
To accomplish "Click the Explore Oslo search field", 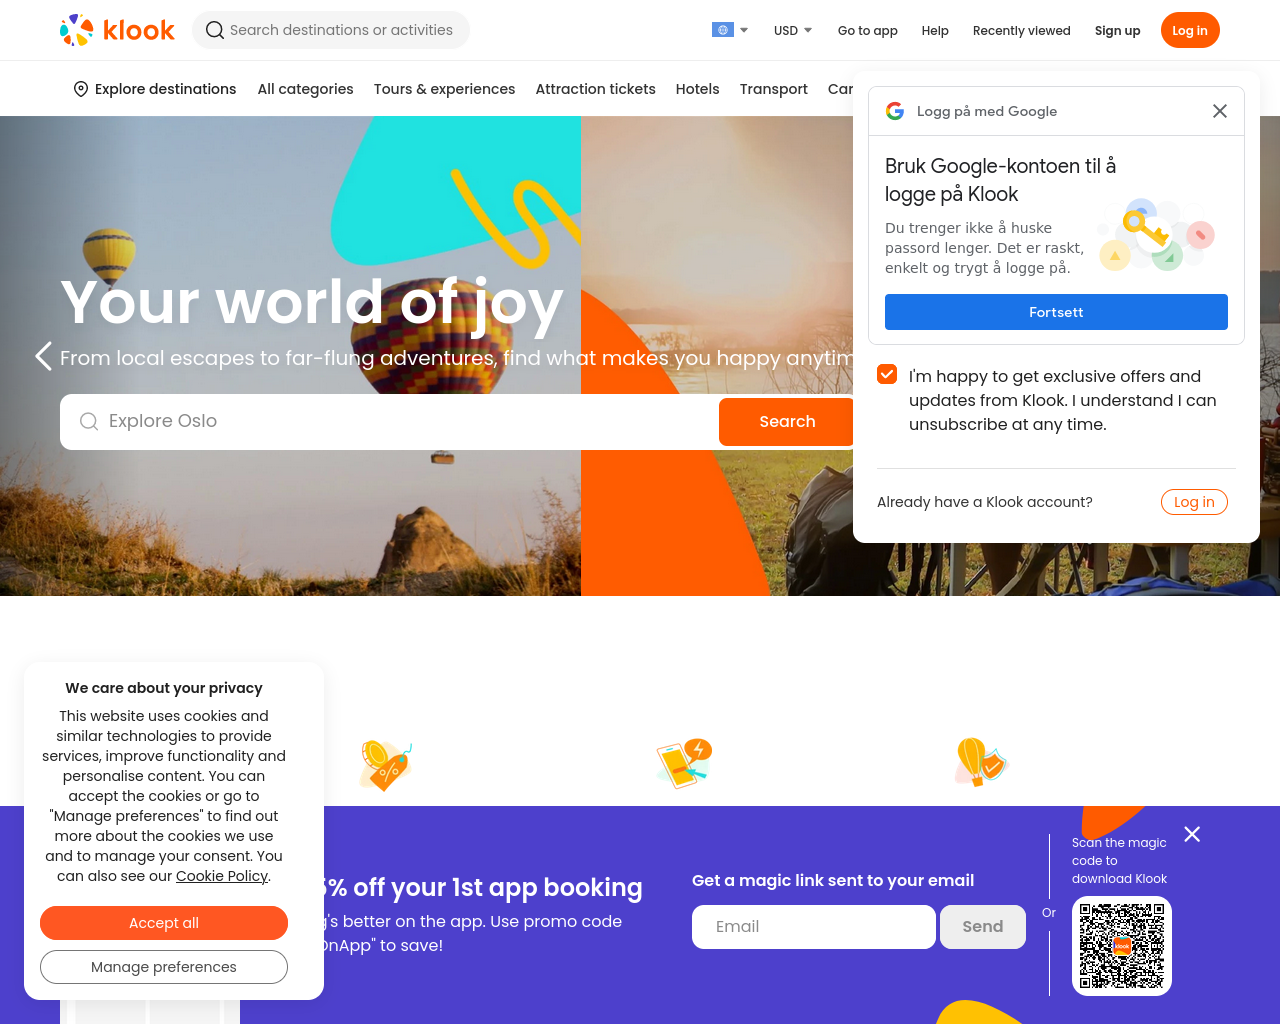I will [x=390, y=422].
